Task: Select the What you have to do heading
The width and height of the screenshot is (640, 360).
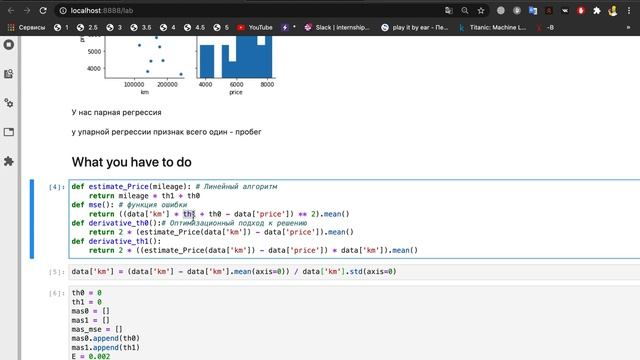Action: (x=131, y=162)
